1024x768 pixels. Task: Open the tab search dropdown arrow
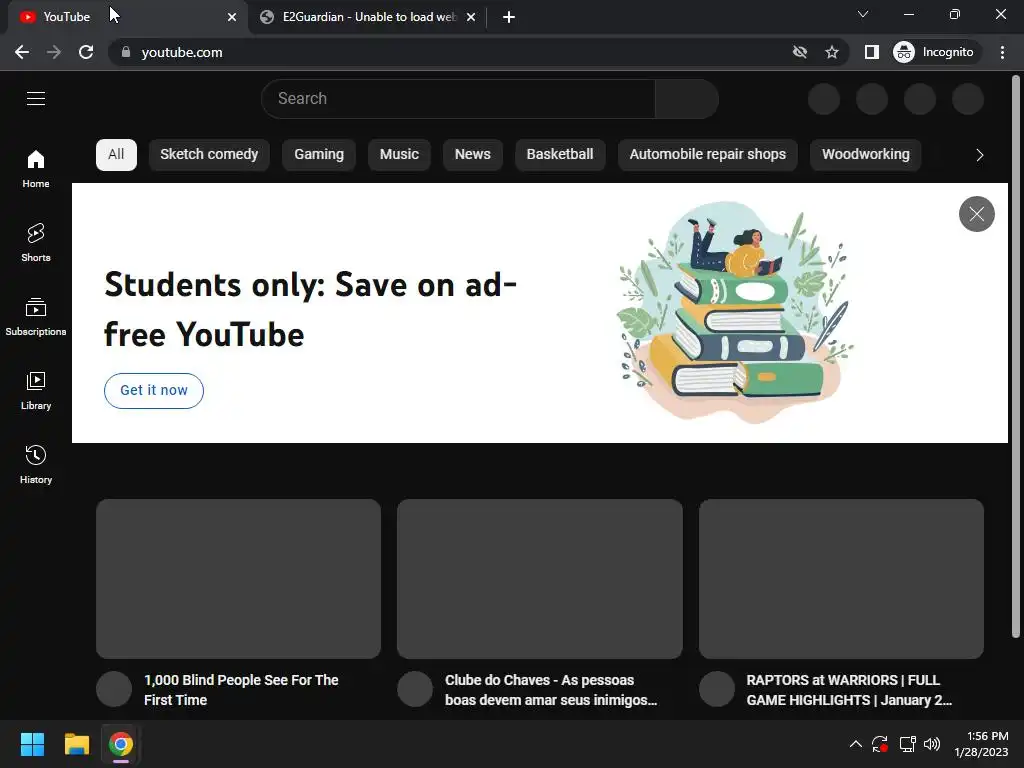tap(863, 14)
